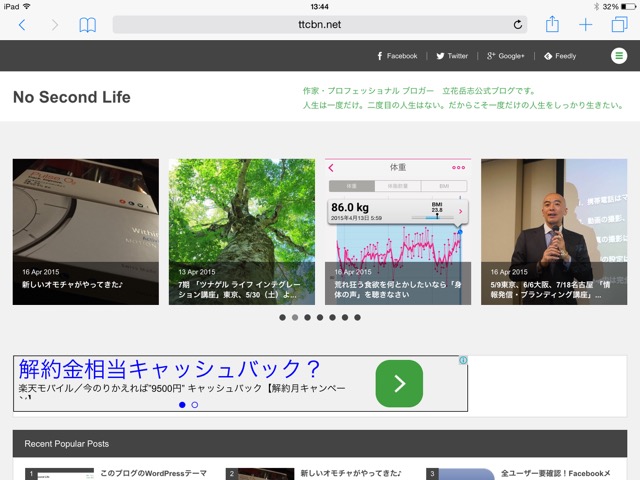Tap the ttcbn.net address bar
The width and height of the screenshot is (640, 480).
click(x=318, y=25)
